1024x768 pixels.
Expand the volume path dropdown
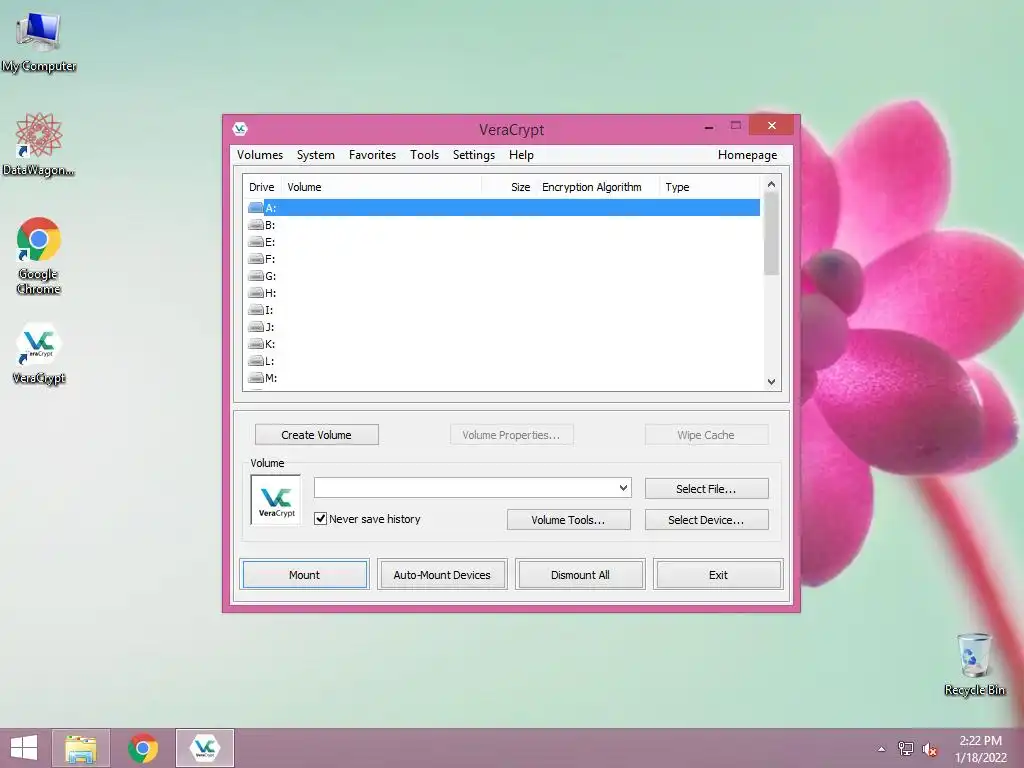(623, 487)
